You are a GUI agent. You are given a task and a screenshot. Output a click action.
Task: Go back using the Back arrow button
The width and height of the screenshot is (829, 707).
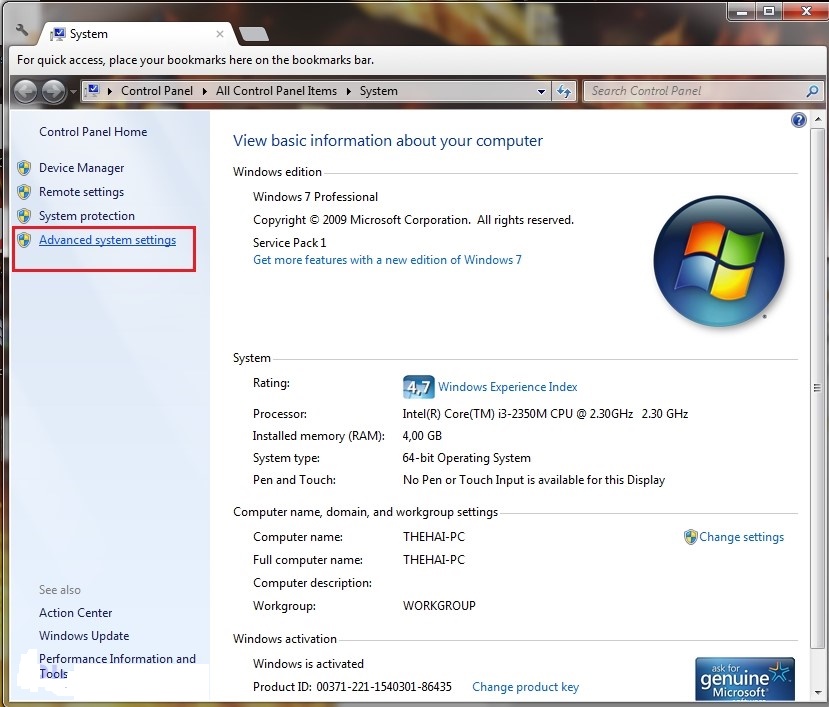click(26, 91)
